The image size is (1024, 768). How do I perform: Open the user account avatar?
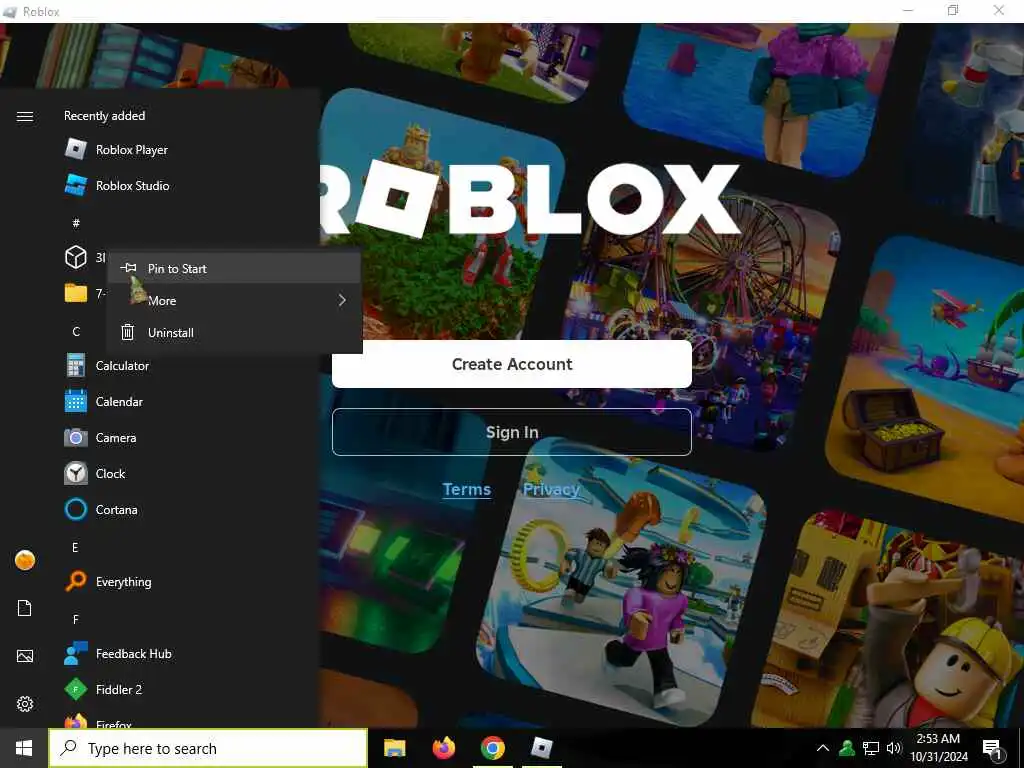point(25,560)
